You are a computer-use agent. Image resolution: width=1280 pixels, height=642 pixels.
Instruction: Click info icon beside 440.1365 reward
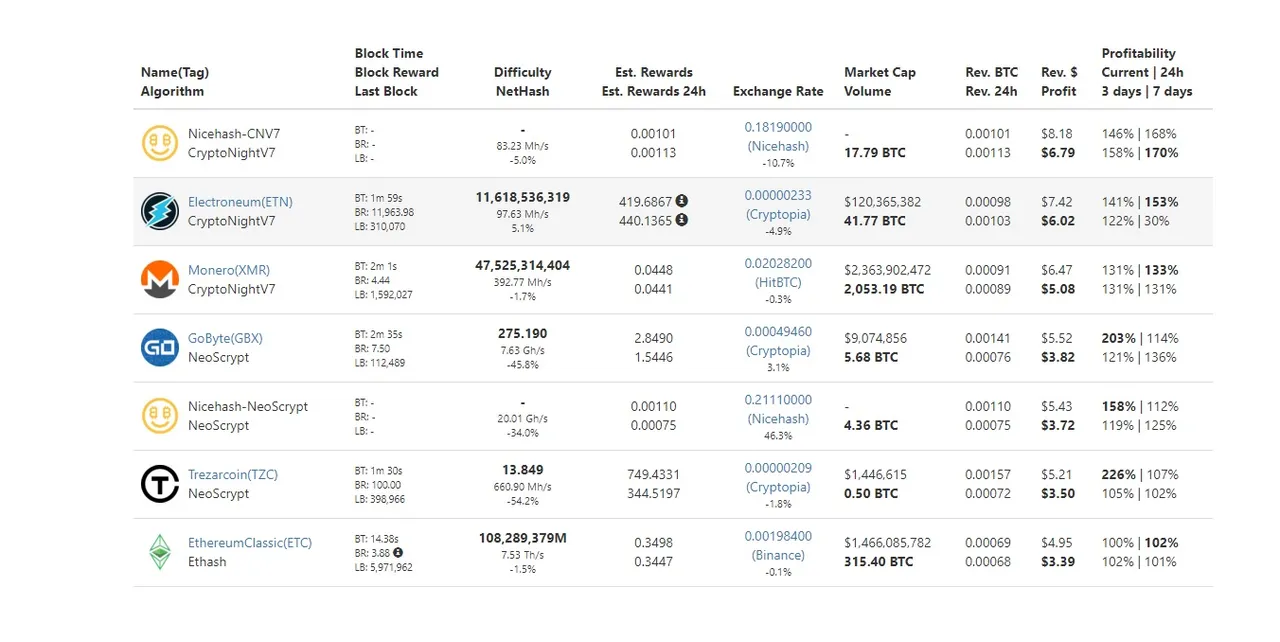682,220
